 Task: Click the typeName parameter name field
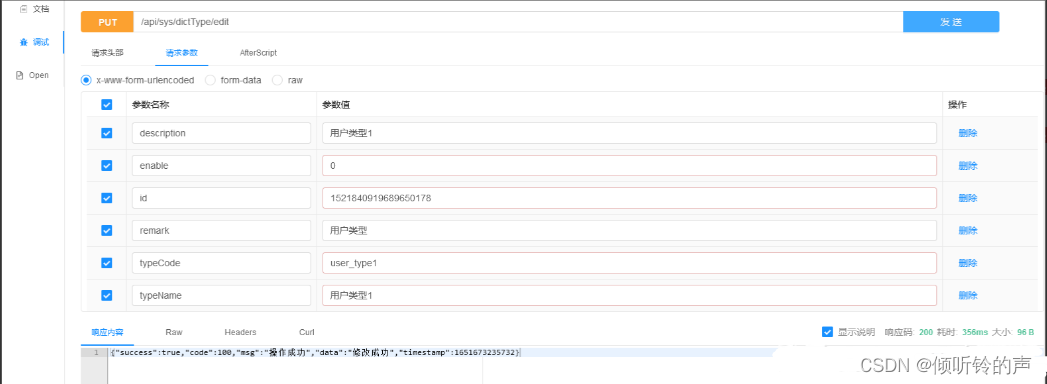[x=221, y=295]
